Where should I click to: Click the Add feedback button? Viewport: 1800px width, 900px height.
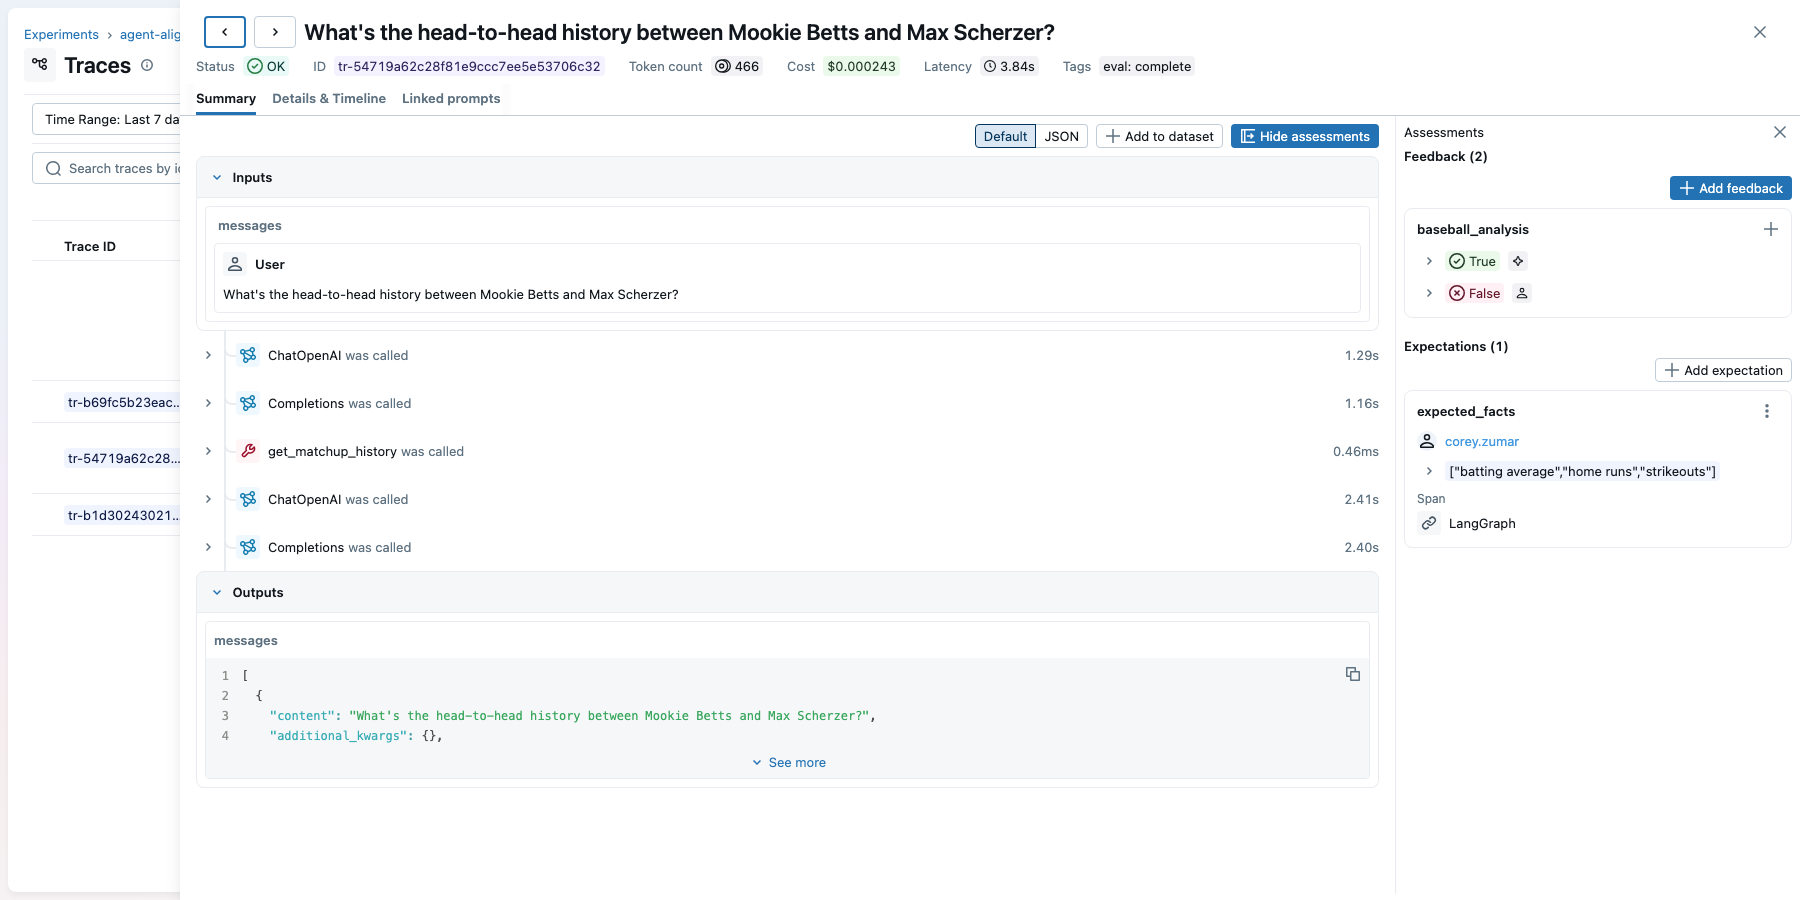click(x=1730, y=188)
